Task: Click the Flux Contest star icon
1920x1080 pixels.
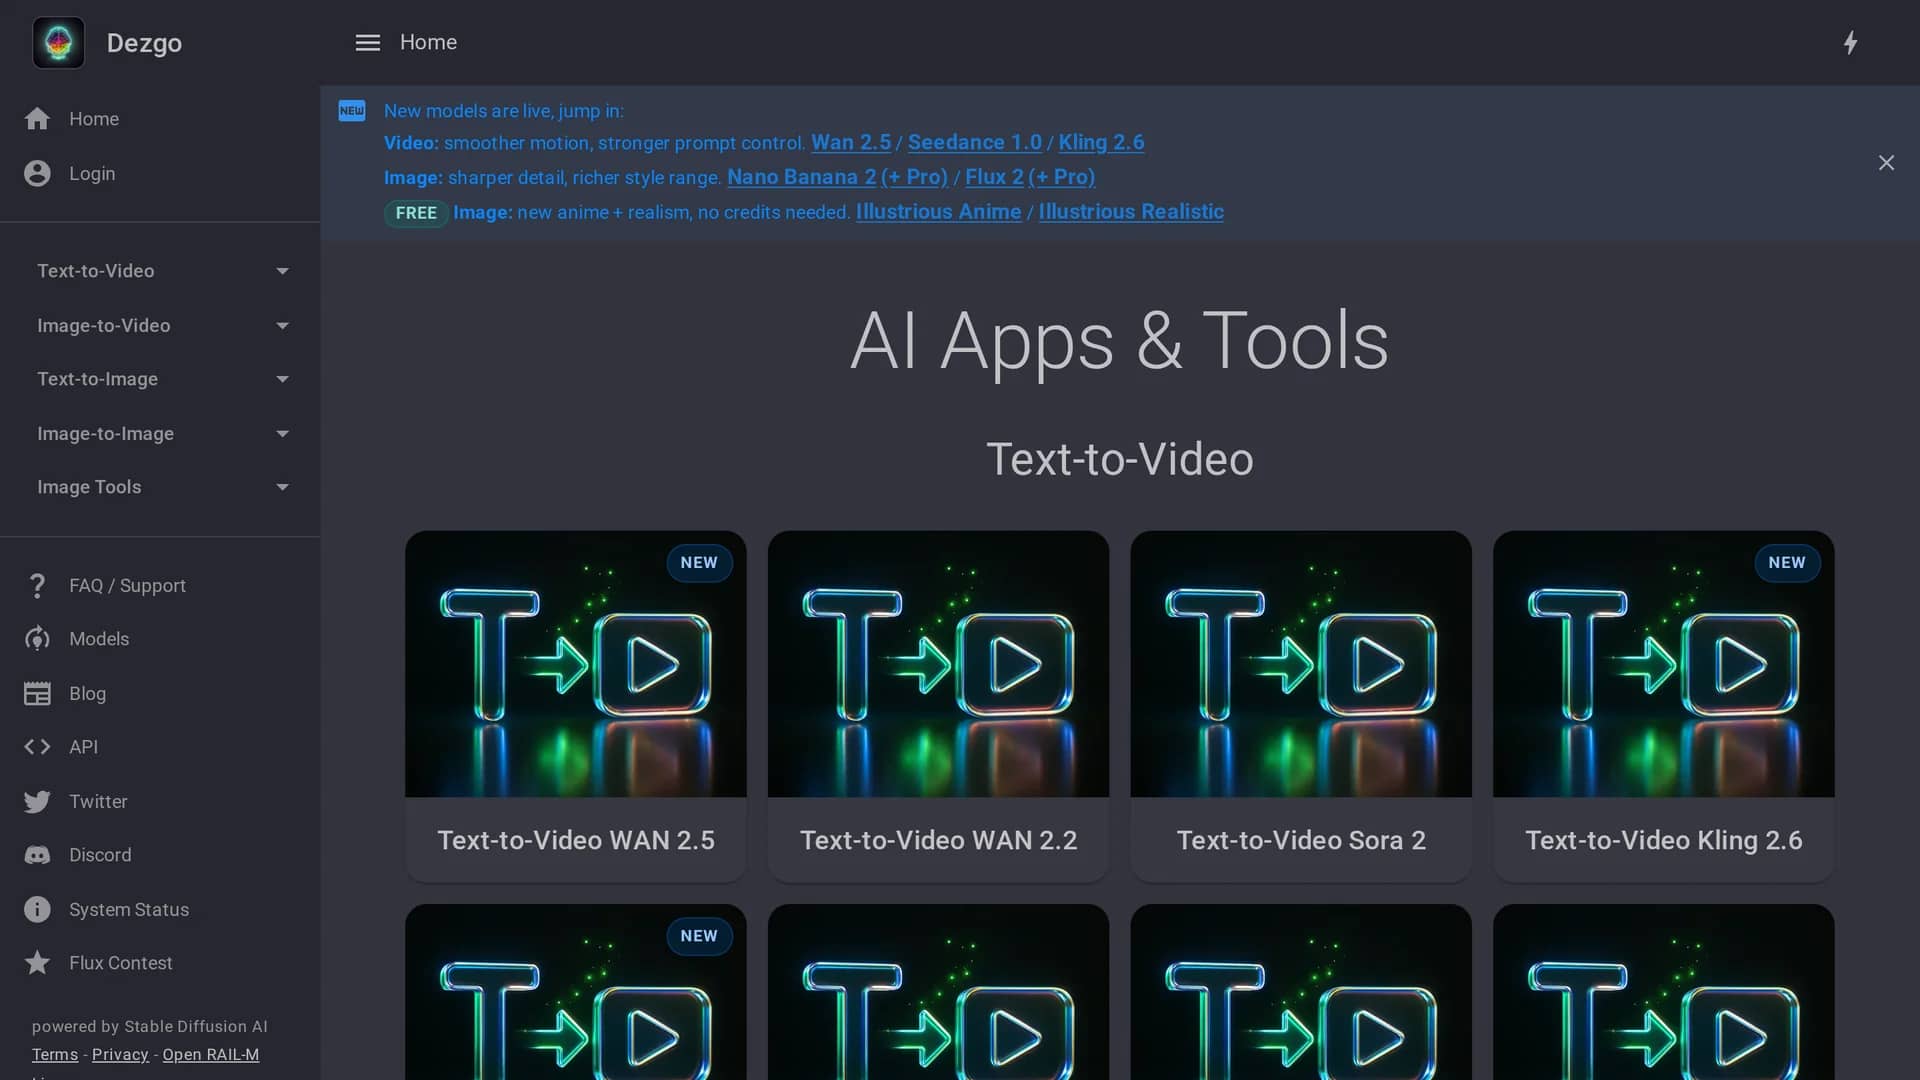Action: click(x=37, y=963)
